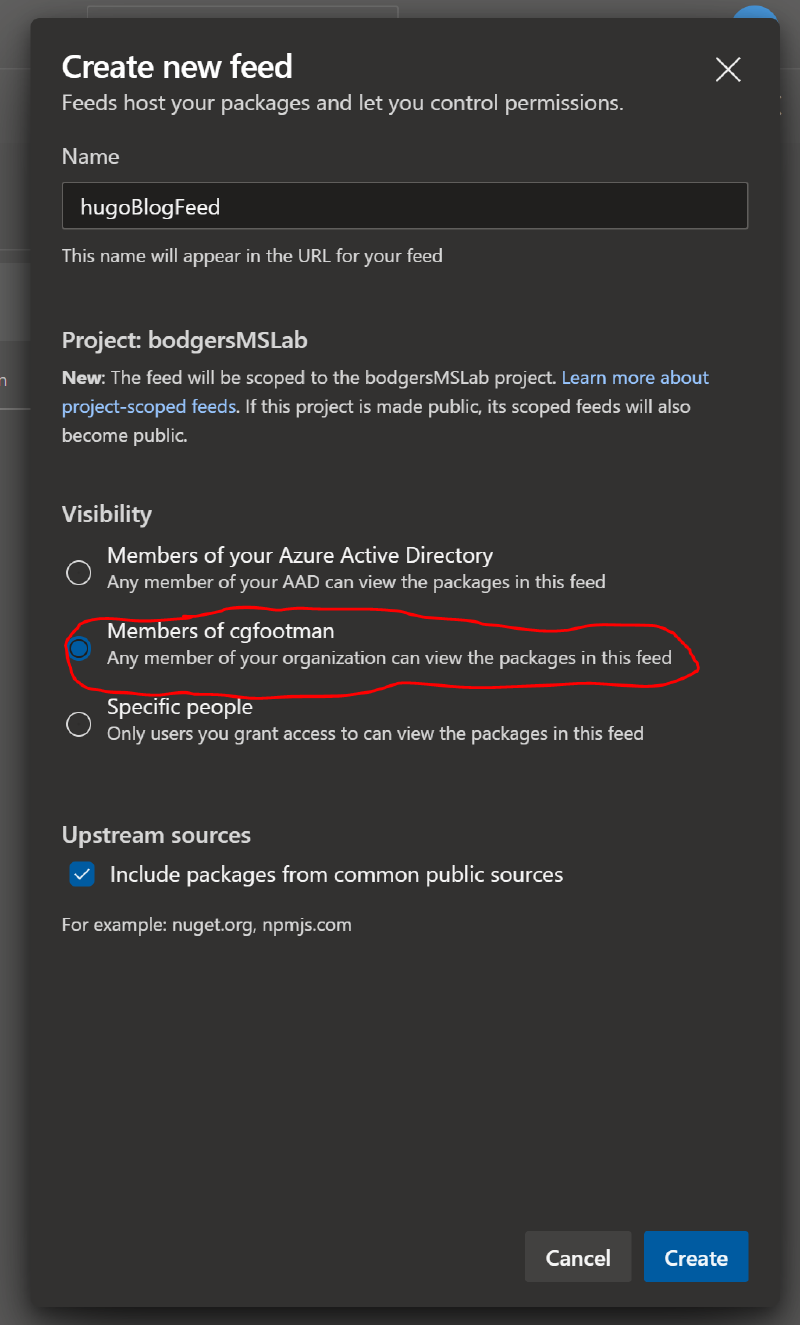
Task: Click the Specific people label text
Action: tap(180, 707)
